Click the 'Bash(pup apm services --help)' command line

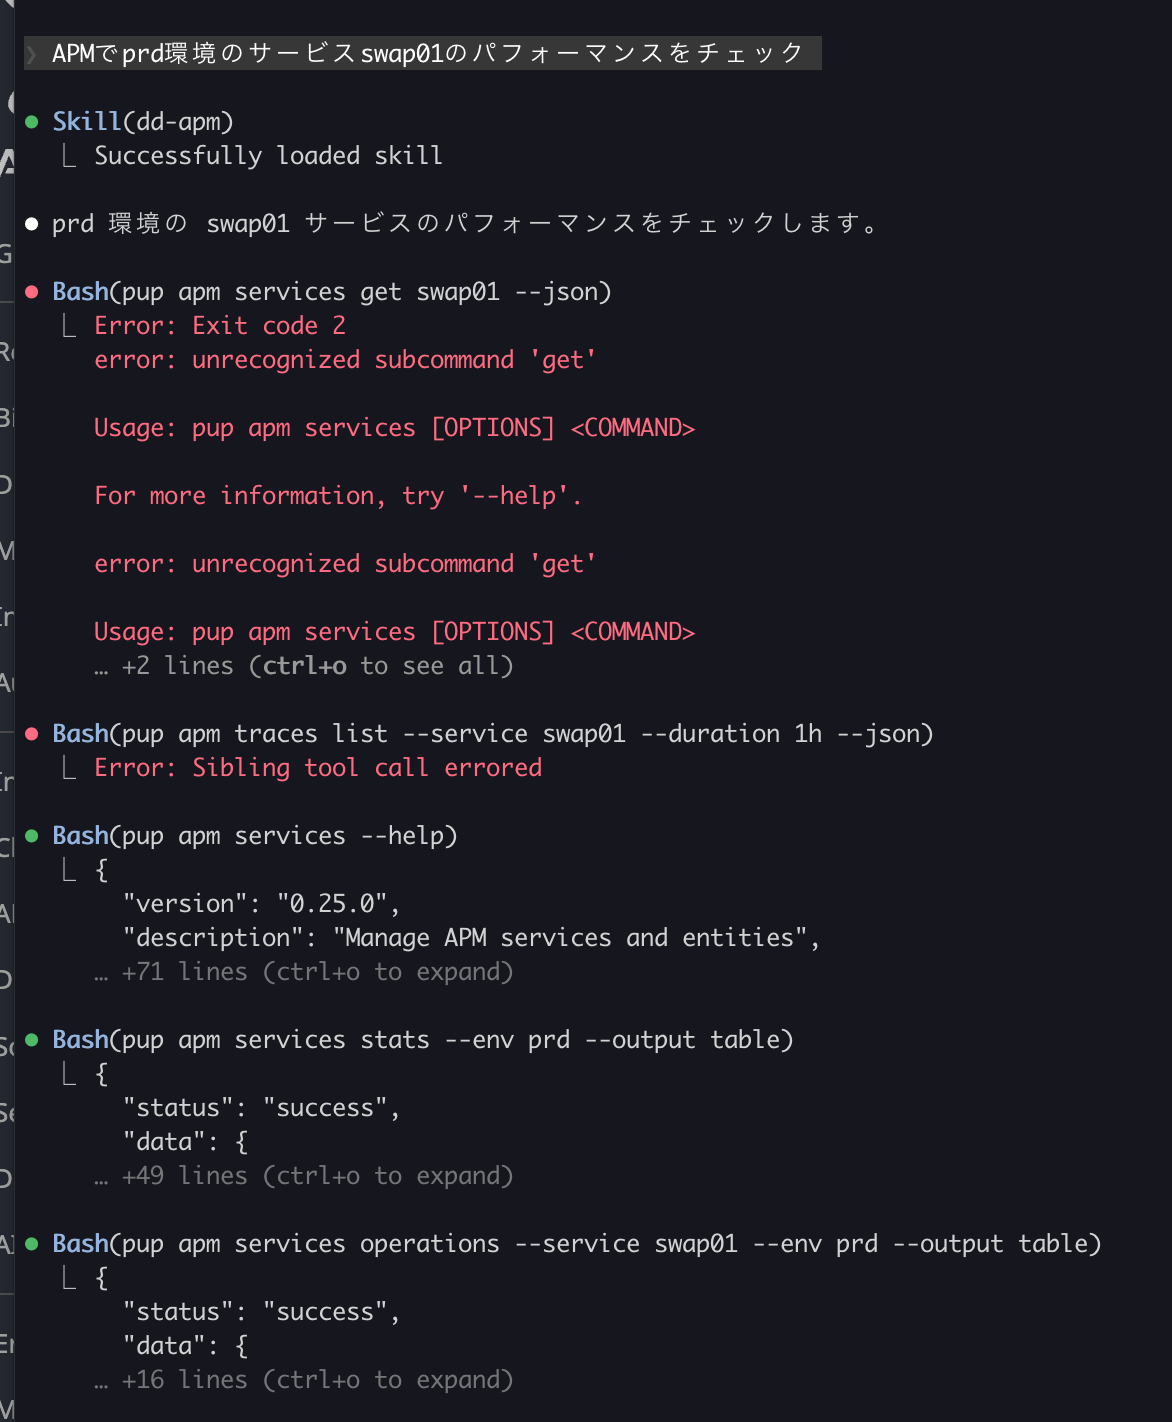point(255,836)
